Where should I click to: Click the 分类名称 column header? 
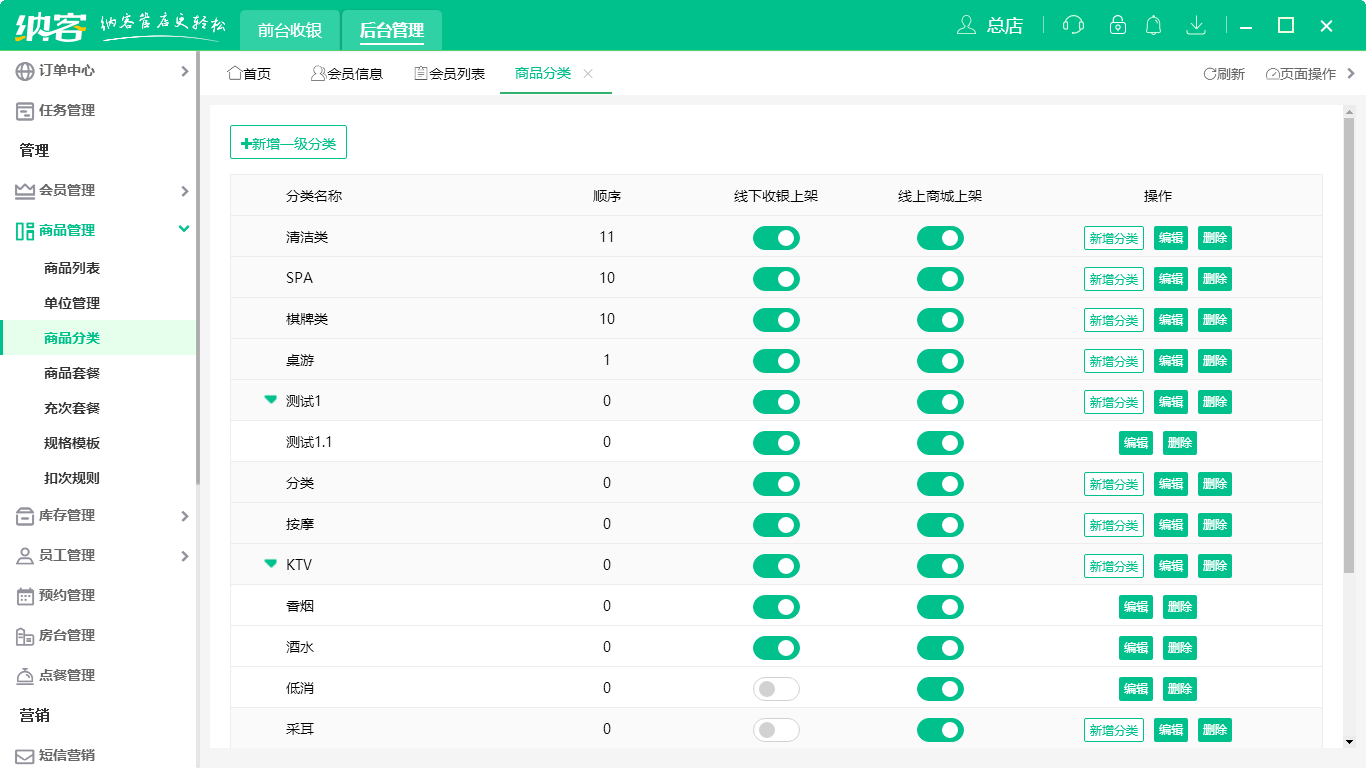(314, 196)
